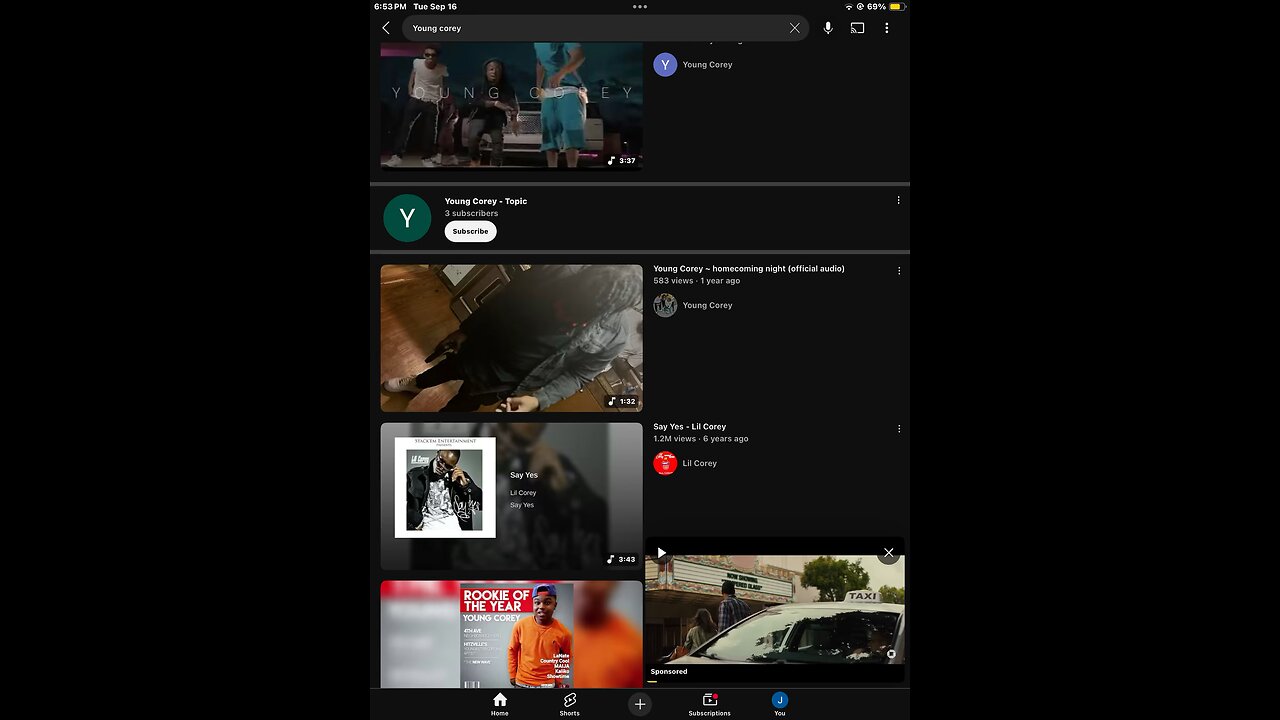Image resolution: width=1280 pixels, height=720 pixels.
Task: Tap the 6:53 PM clock in status bar
Action: (390, 6)
